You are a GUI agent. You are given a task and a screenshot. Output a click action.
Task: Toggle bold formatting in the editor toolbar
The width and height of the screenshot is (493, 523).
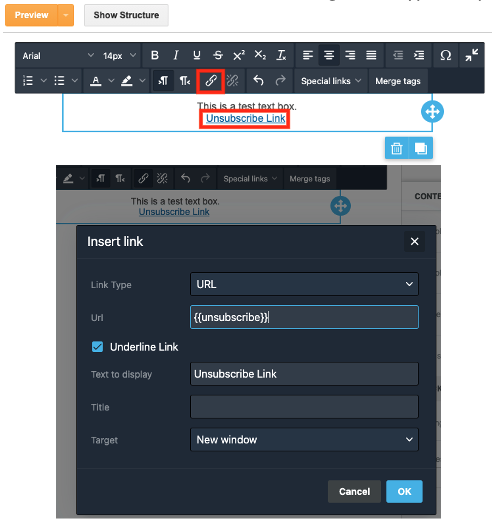154,55
